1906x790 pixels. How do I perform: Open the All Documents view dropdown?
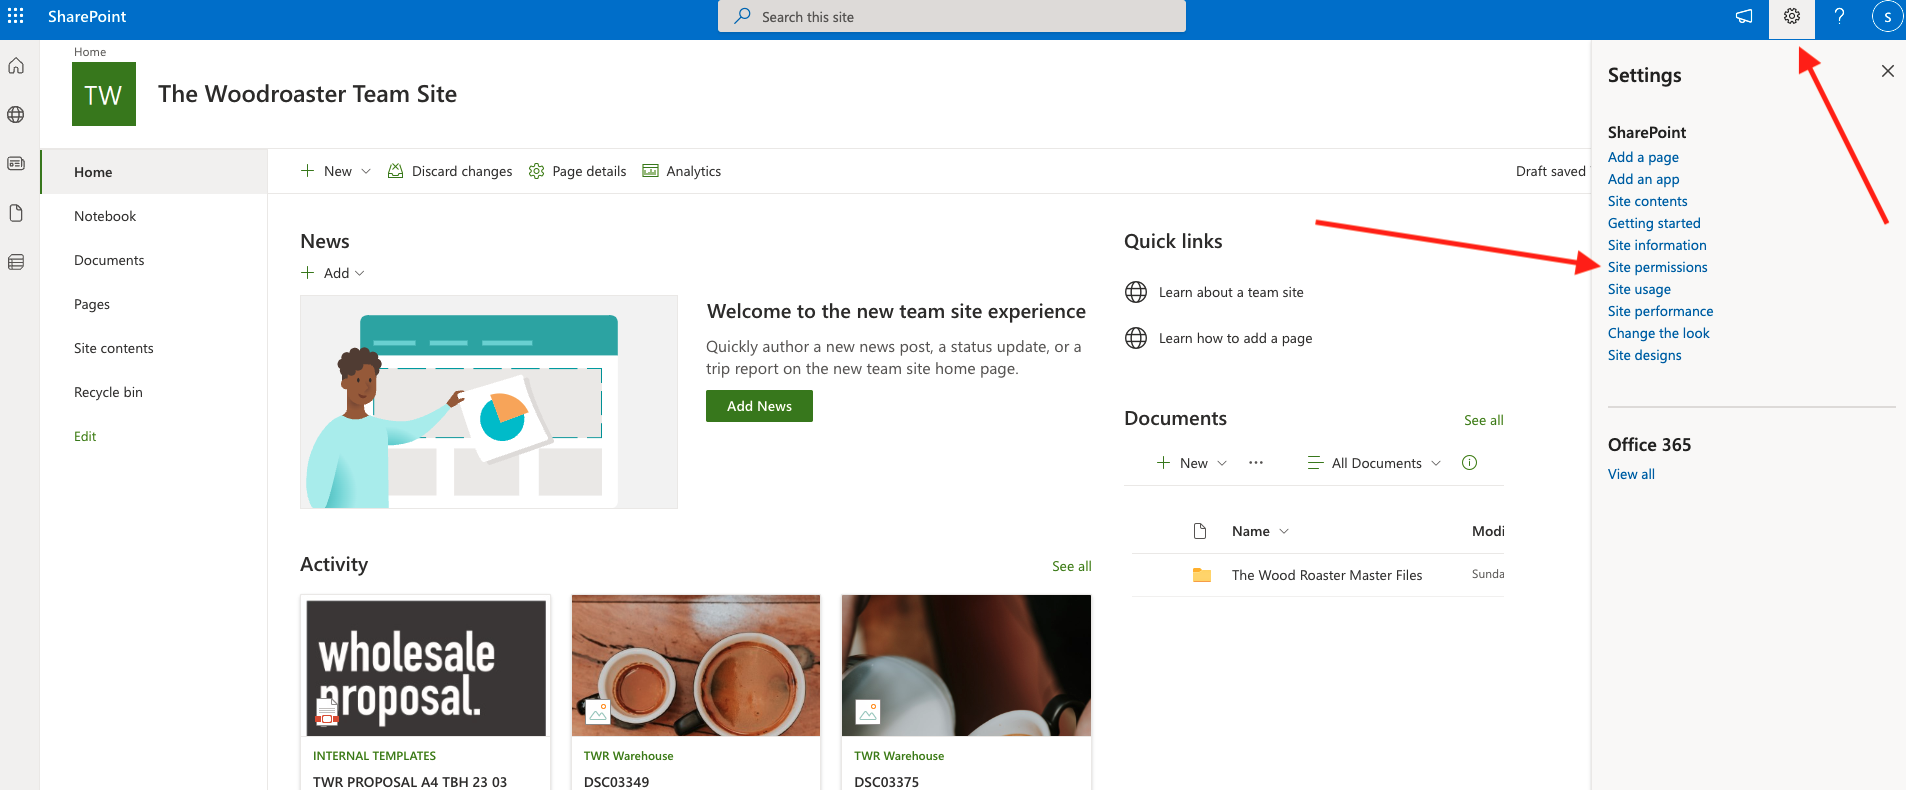(1375, 463)
